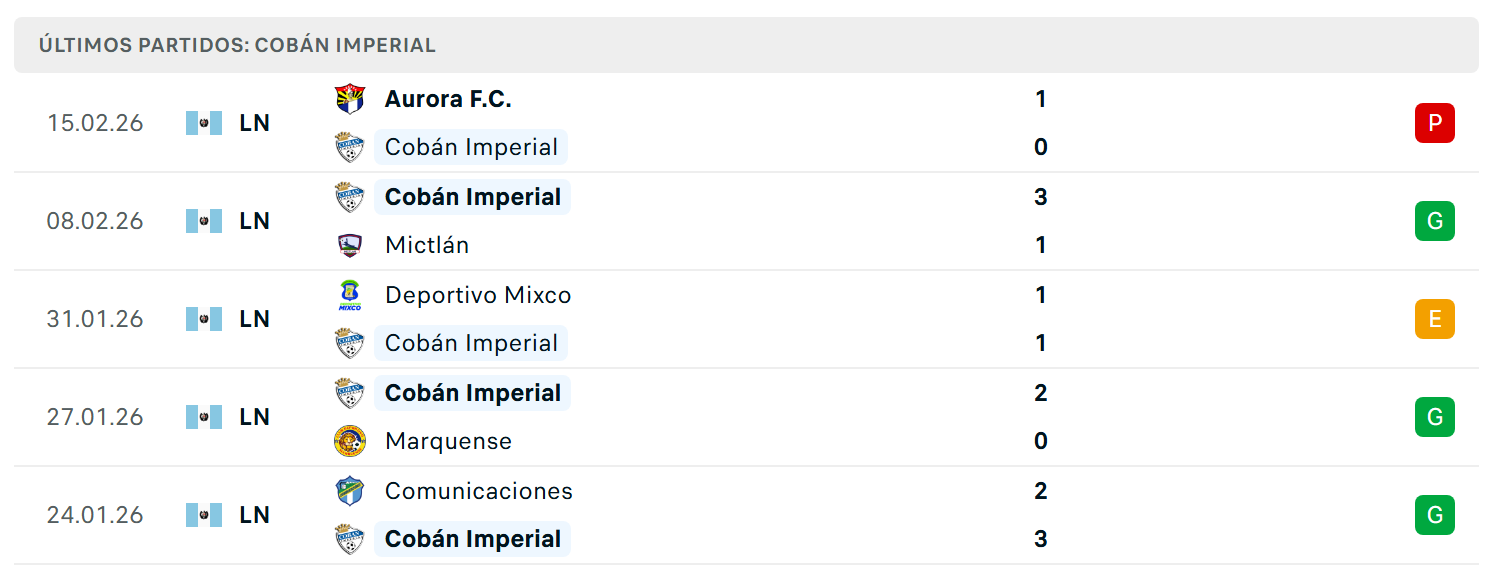Open the Comunicaciones team link
The height and width of the screenshot is (584, 1498).
point(479,491)
